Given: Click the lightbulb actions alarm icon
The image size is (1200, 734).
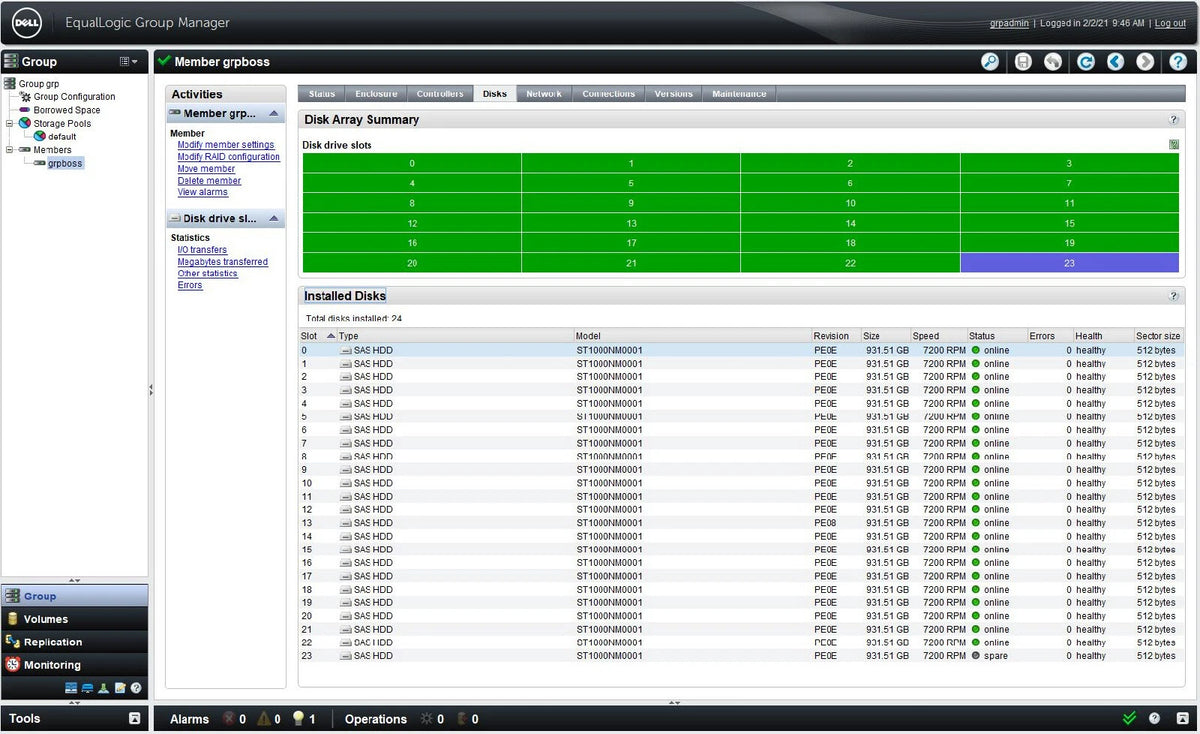Looking at the screenshot, I should pyautogui.click(x=299, y=719).
